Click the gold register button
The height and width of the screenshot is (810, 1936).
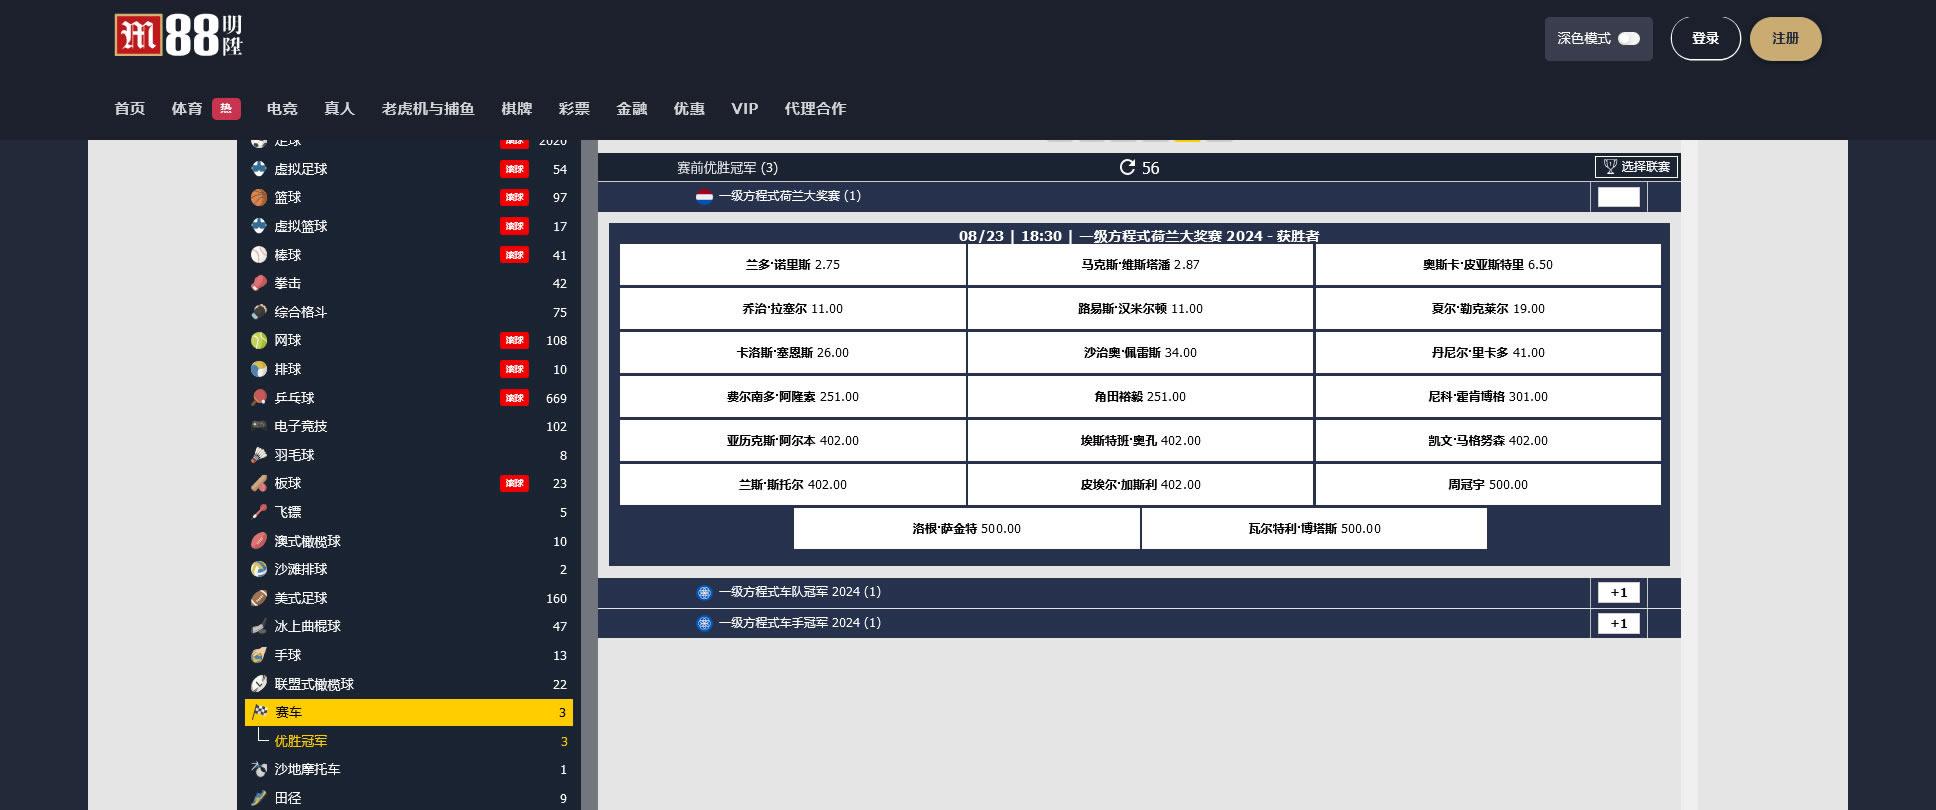[1785, 39]
